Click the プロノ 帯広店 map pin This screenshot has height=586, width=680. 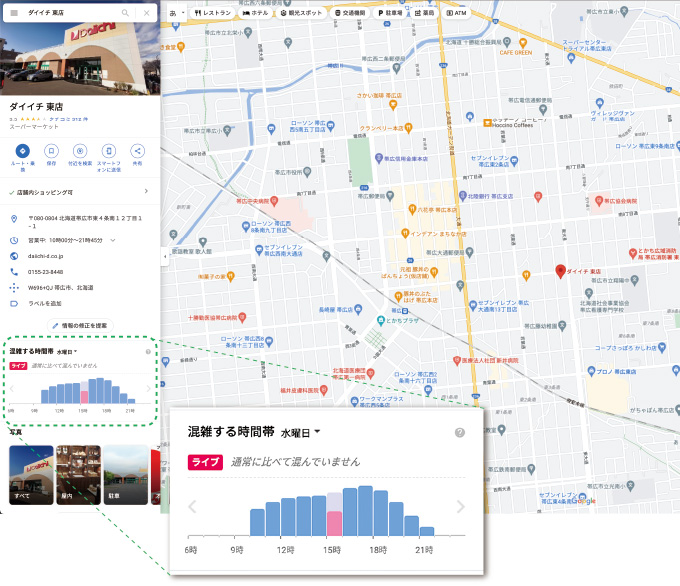(591, 371)
